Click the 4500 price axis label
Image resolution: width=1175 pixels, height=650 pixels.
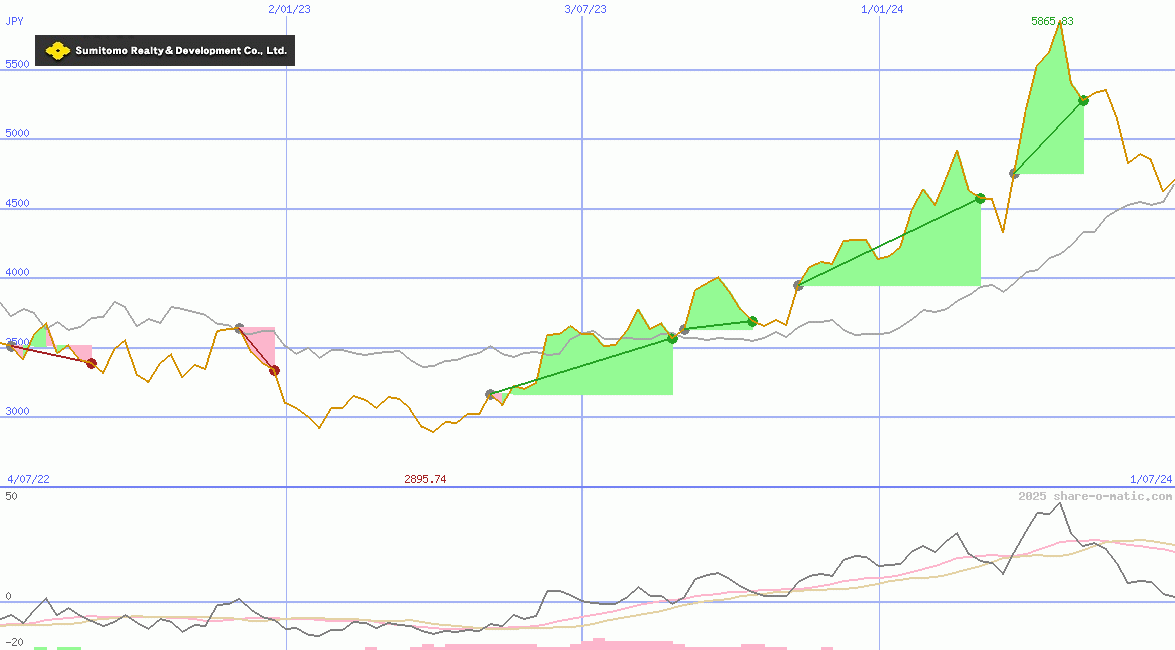tap(17, 203)
